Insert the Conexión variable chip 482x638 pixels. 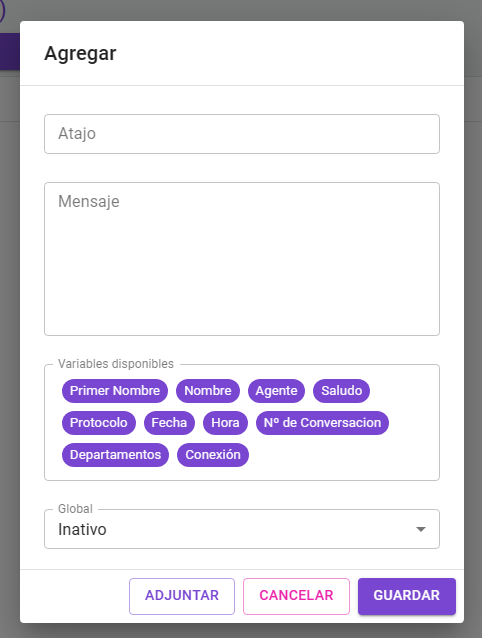[x=213, y=455]
